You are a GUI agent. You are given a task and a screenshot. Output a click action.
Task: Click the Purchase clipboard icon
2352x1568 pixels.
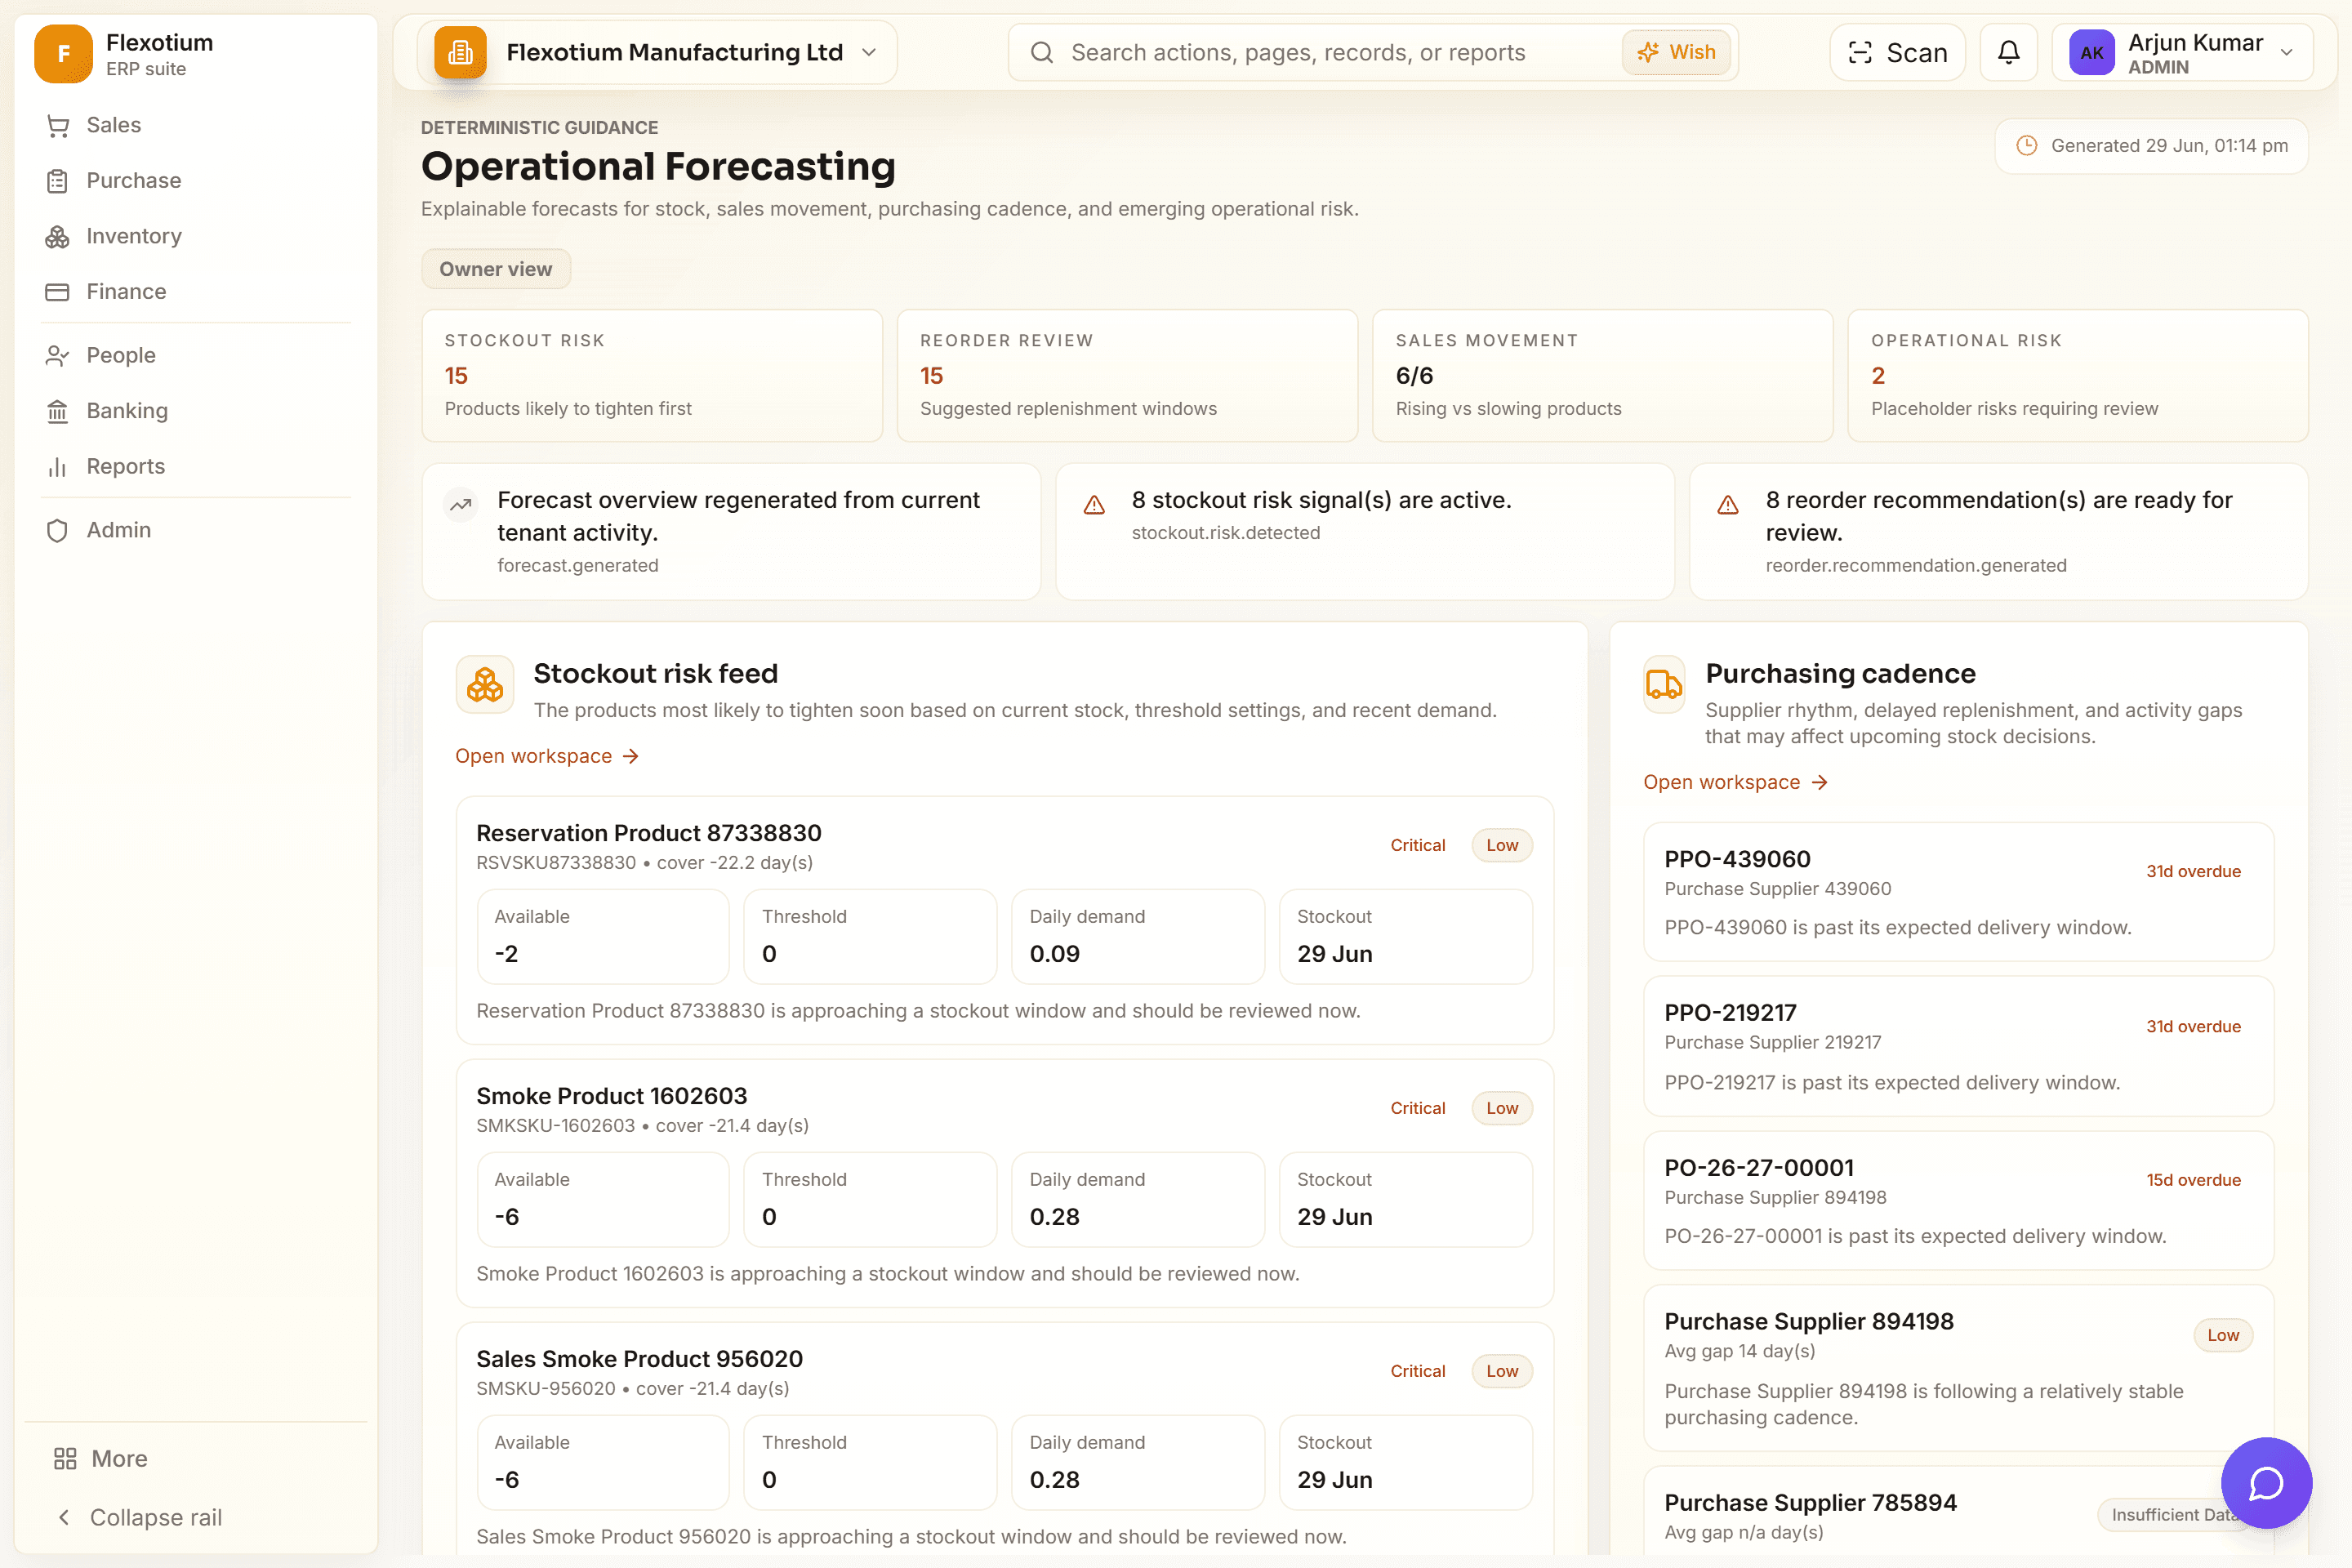58,181
